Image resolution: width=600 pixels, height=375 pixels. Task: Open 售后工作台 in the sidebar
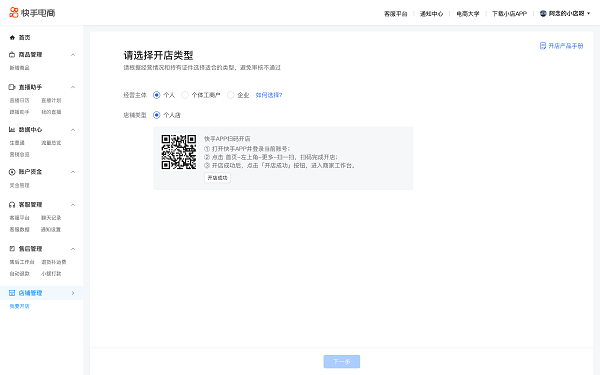[x=22, y=262]
